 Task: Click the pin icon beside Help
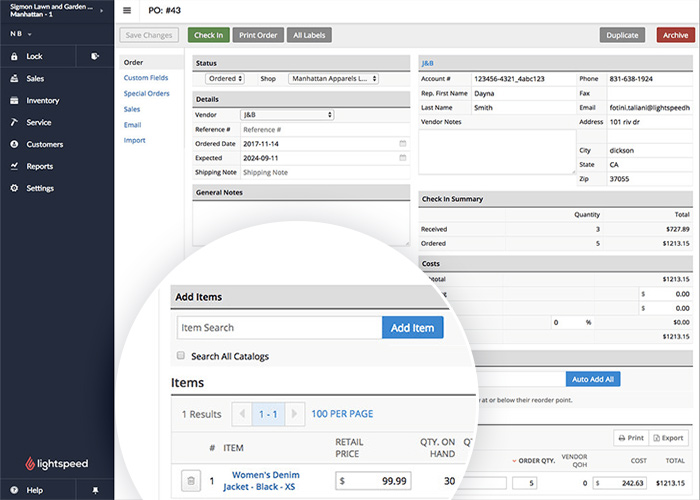tap(95, 490)
